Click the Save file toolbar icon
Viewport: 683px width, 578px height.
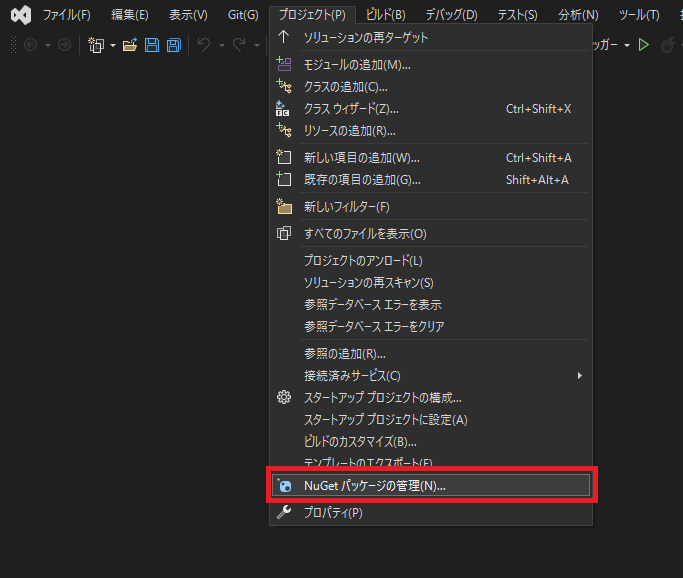(152, 45)
